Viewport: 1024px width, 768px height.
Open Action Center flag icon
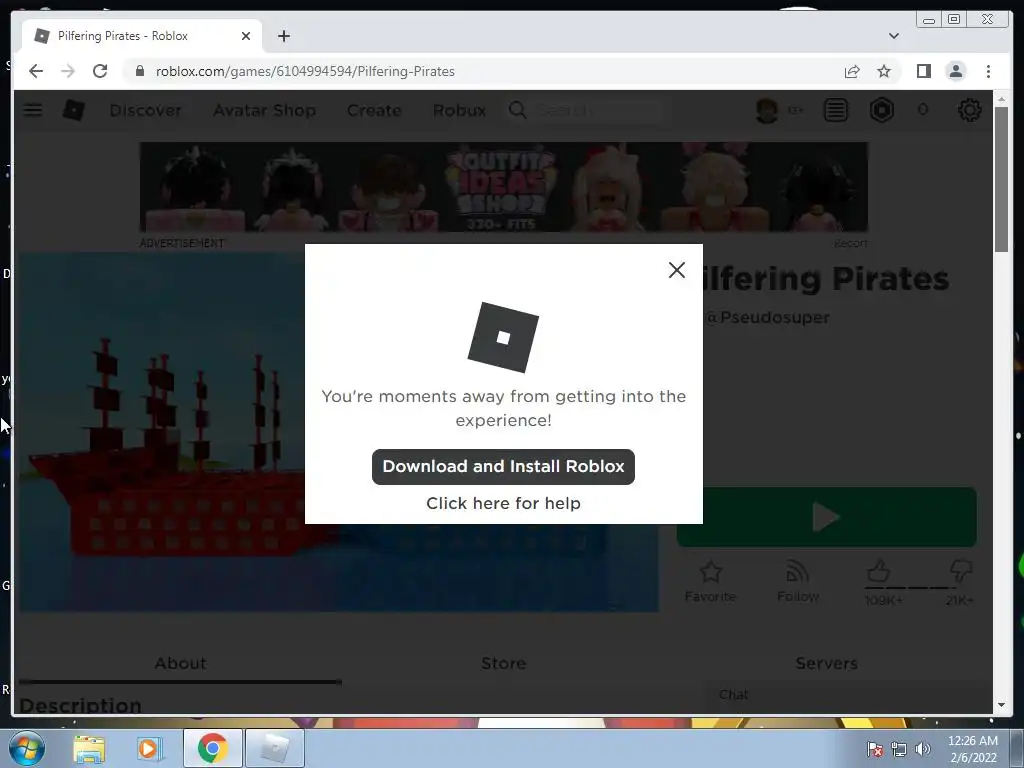[875, 749]
